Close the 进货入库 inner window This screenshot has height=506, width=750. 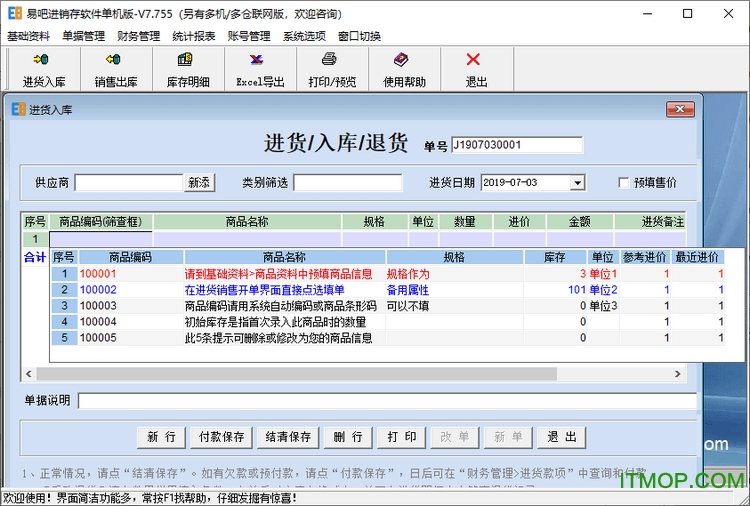click(680, 110)
